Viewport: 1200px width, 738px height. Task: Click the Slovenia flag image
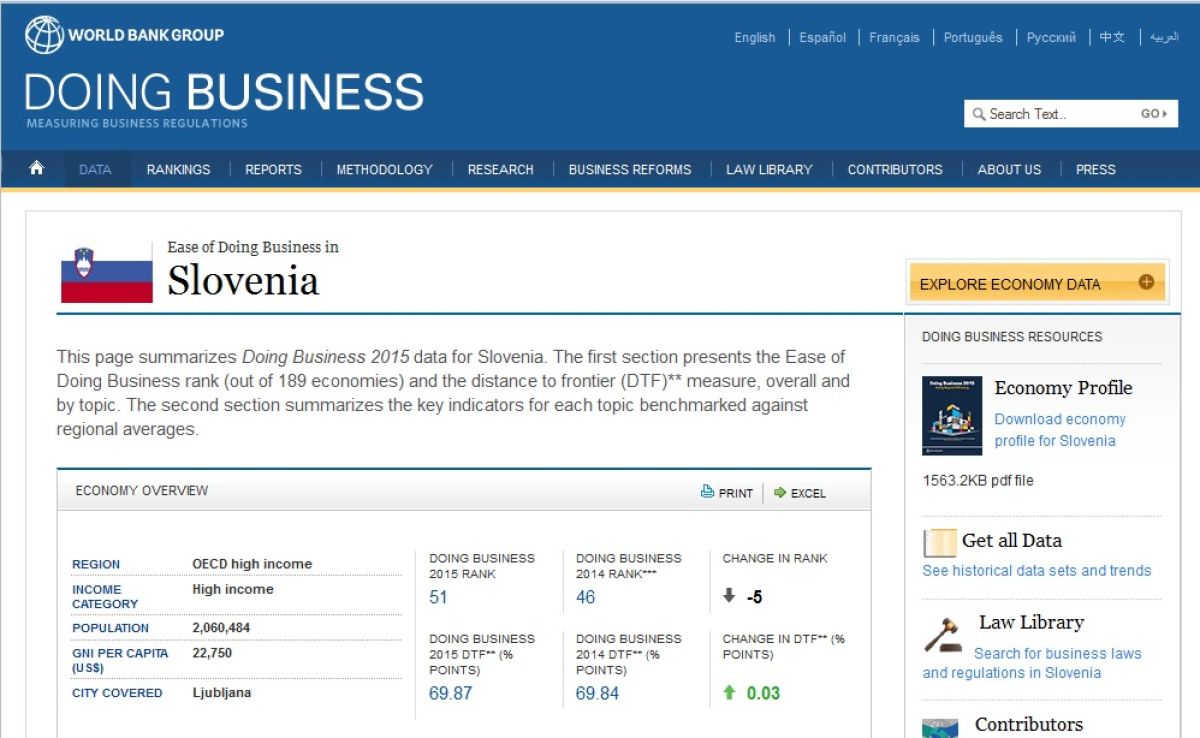(x=107, y=273)
